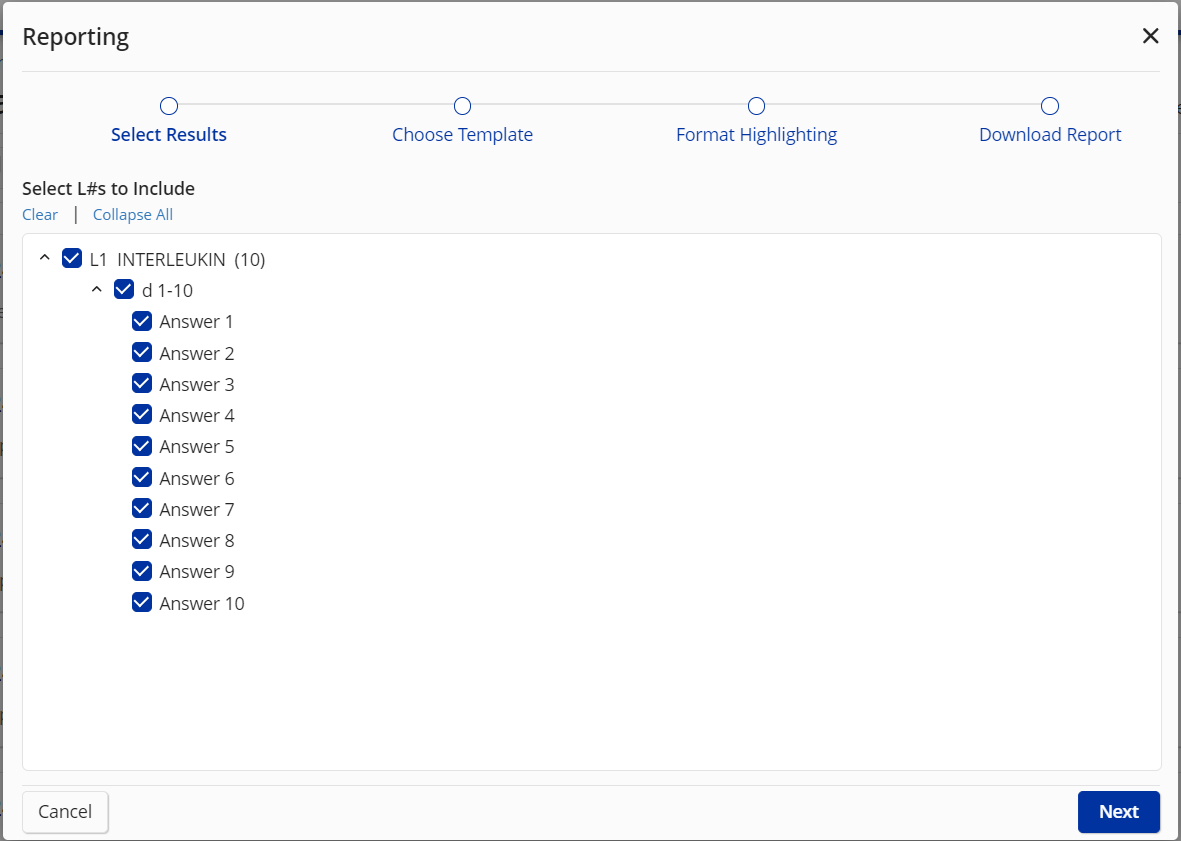Uncheck the d 1-10 checkbox
1181x841 pixels.
124,290
